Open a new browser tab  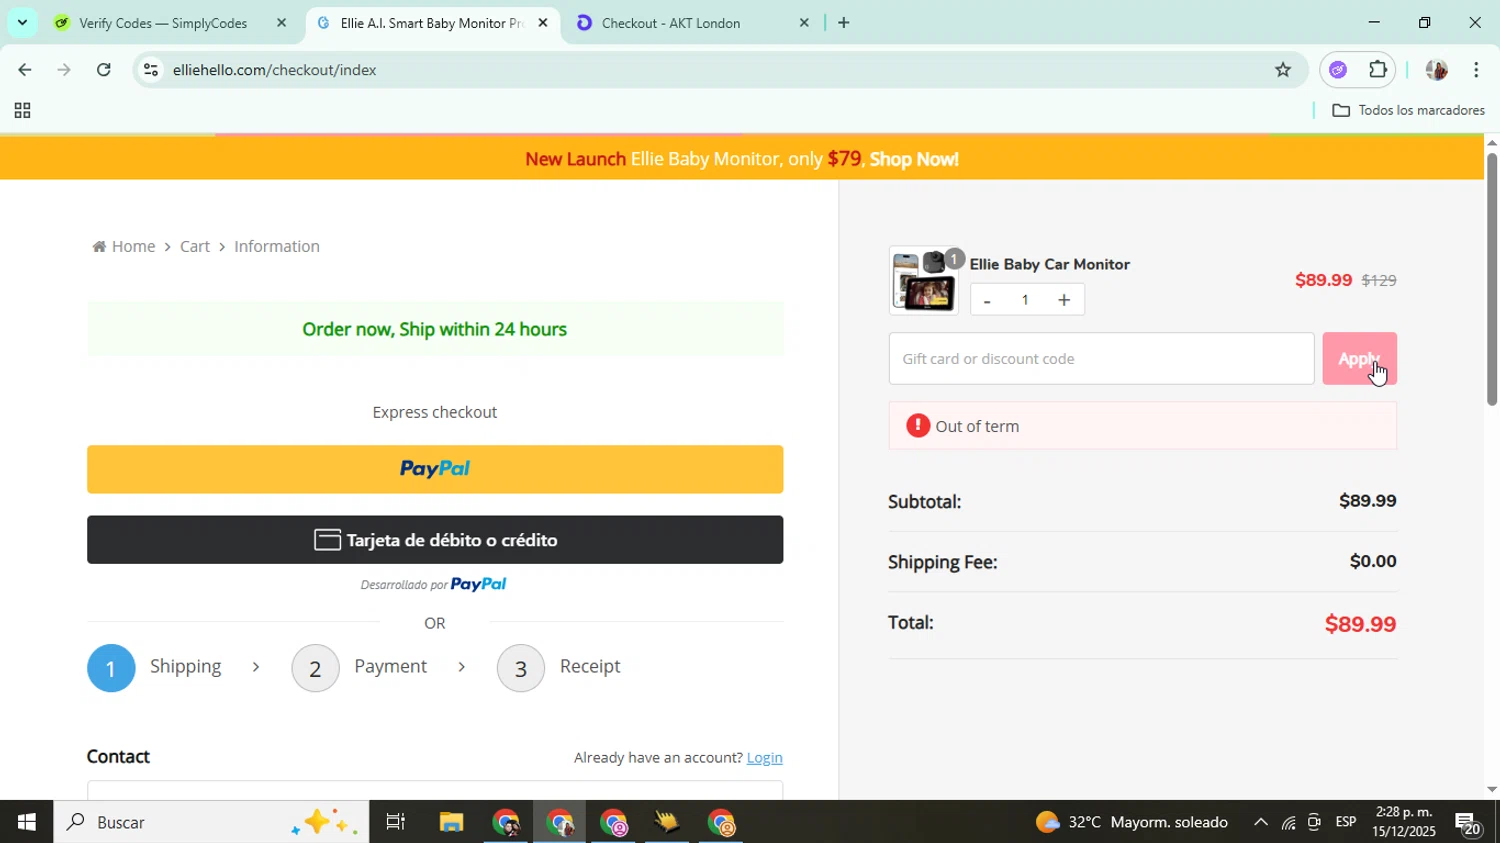(x=844, y=22)
